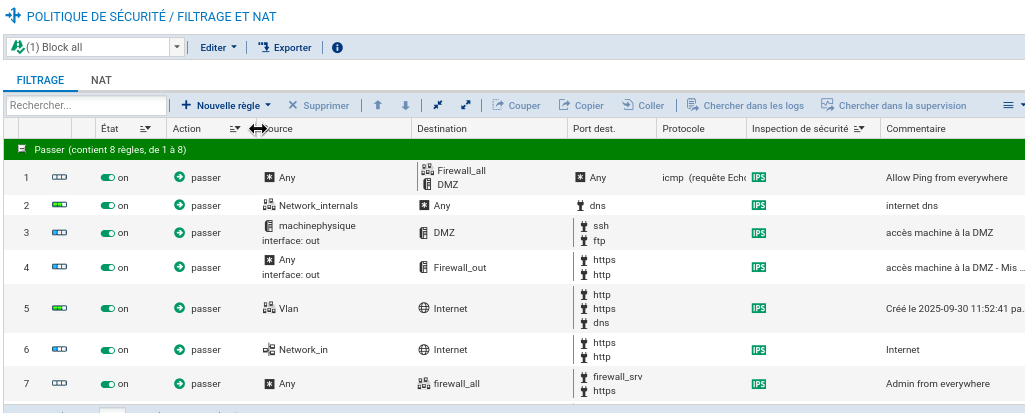
Task: Click the move rule down arrow
Action: [x=405, y=105]
